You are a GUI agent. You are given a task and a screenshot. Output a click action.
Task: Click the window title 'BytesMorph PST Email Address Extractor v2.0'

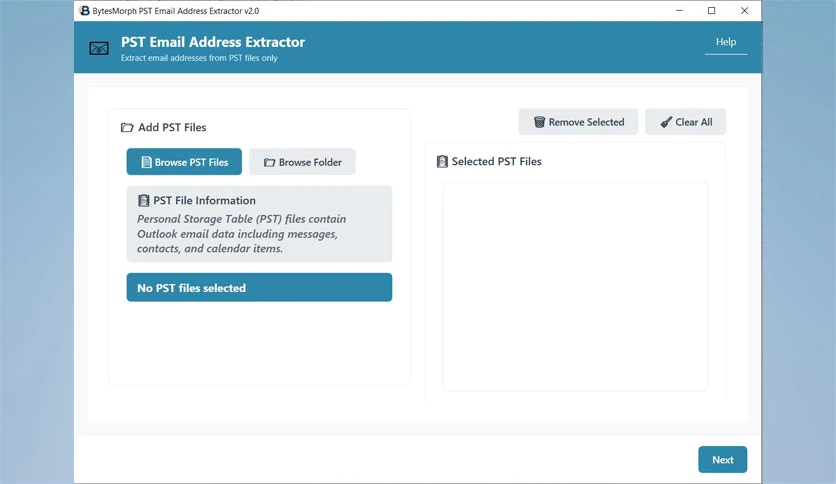[x=175, y=11]
